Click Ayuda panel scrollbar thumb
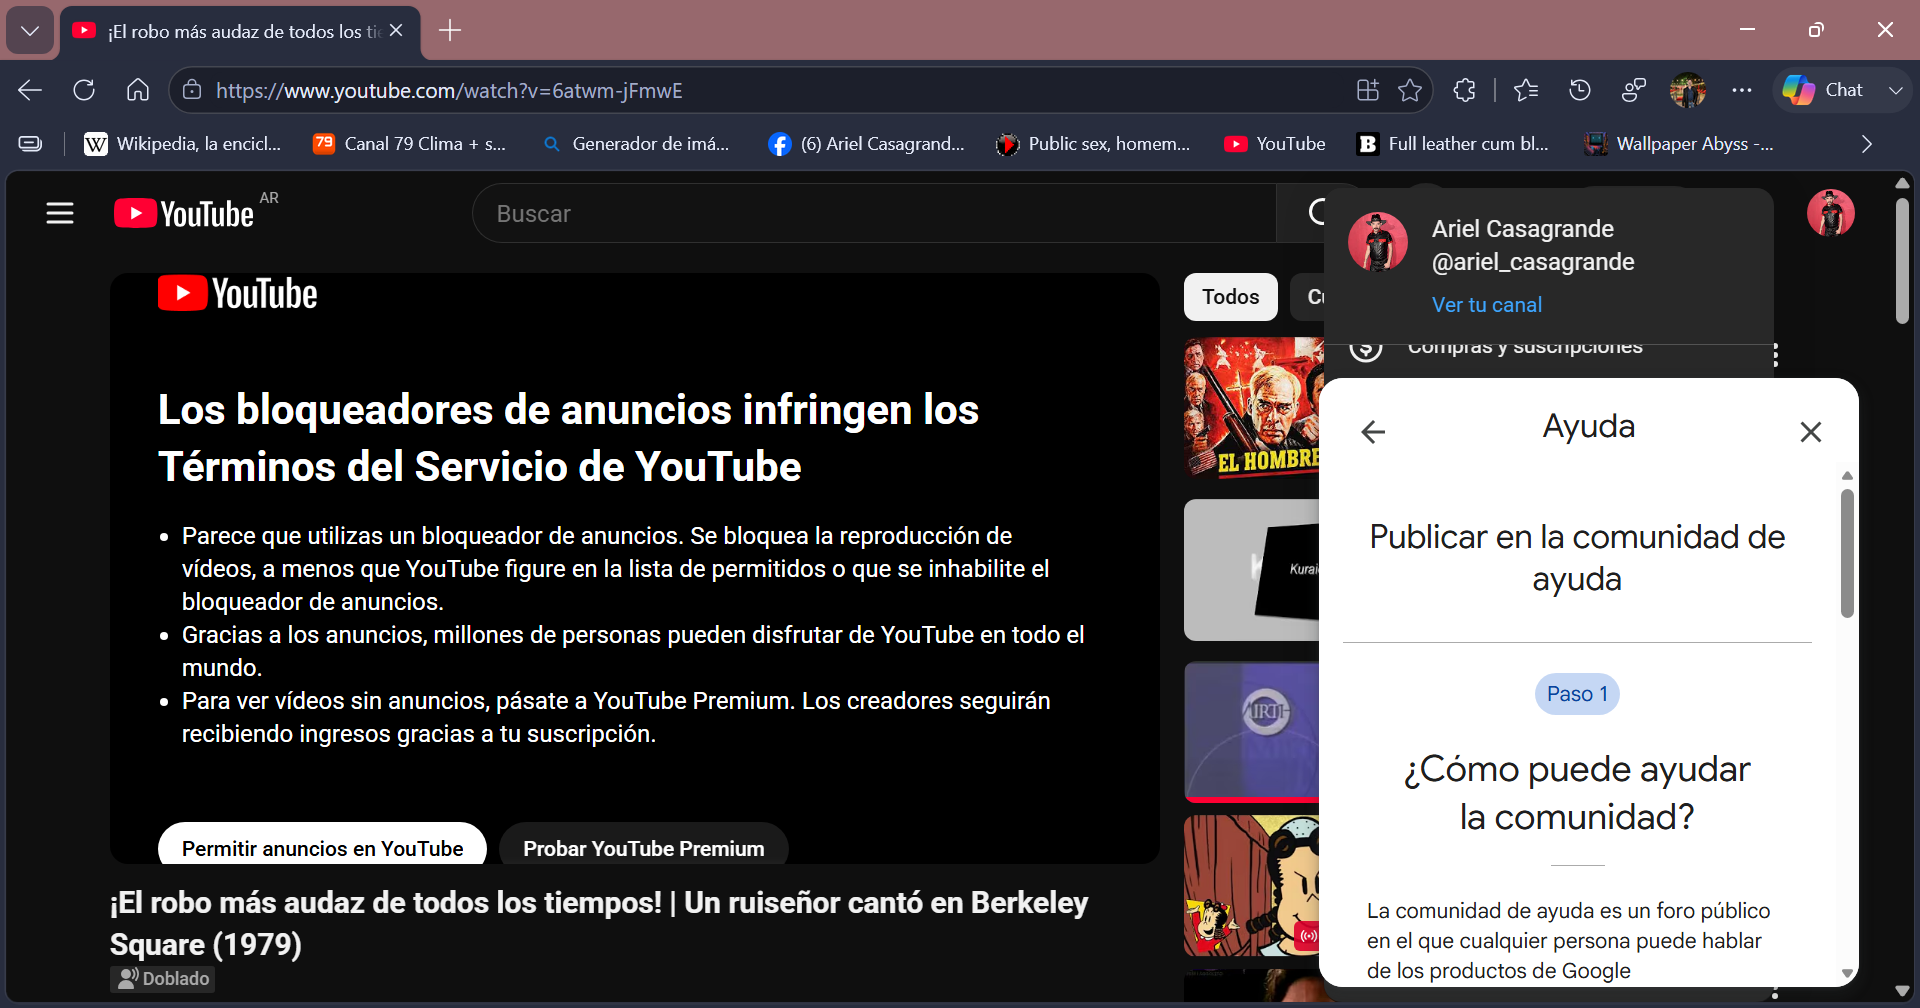Image resolution: width=1920 pixels, height=1008 pixels. click(x=1847, y=553)
